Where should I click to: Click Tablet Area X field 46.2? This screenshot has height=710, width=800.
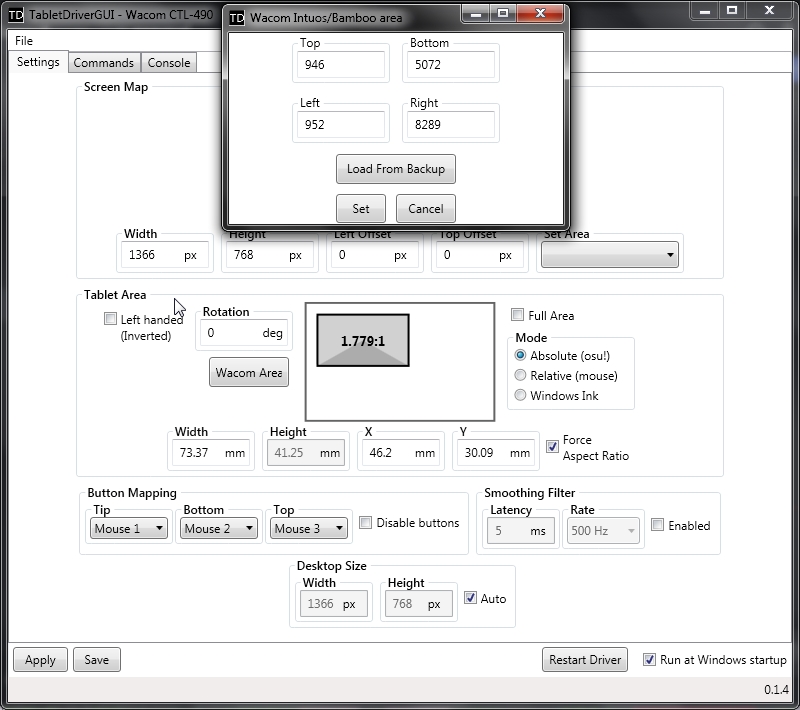[401, 453]
